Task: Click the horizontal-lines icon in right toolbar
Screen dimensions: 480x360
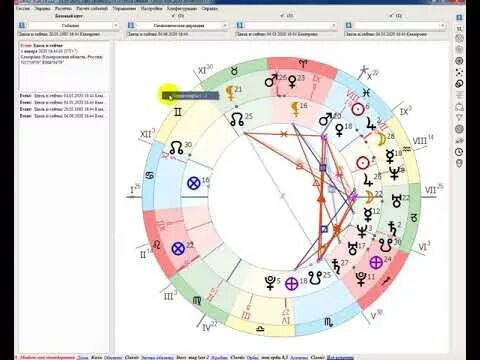Action: pyautogui.click(x=459, y=95)
